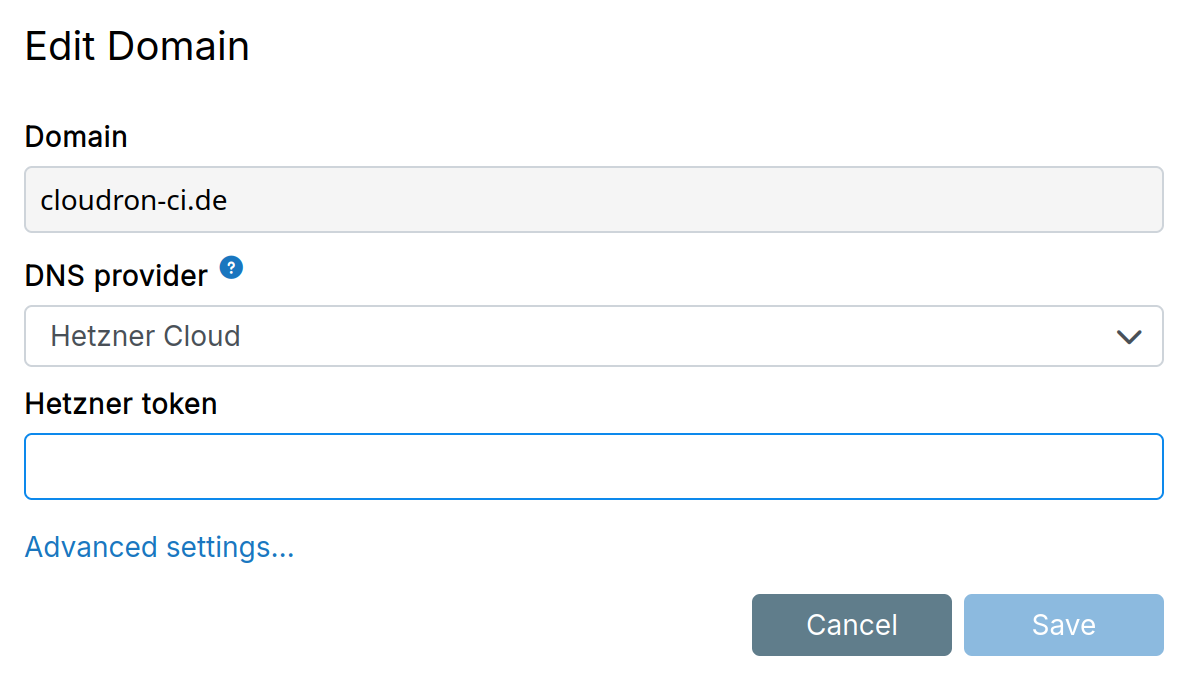Expand Advanced settings
The height and width of the screenshot is (676, 1185).
tap(159, 547)
